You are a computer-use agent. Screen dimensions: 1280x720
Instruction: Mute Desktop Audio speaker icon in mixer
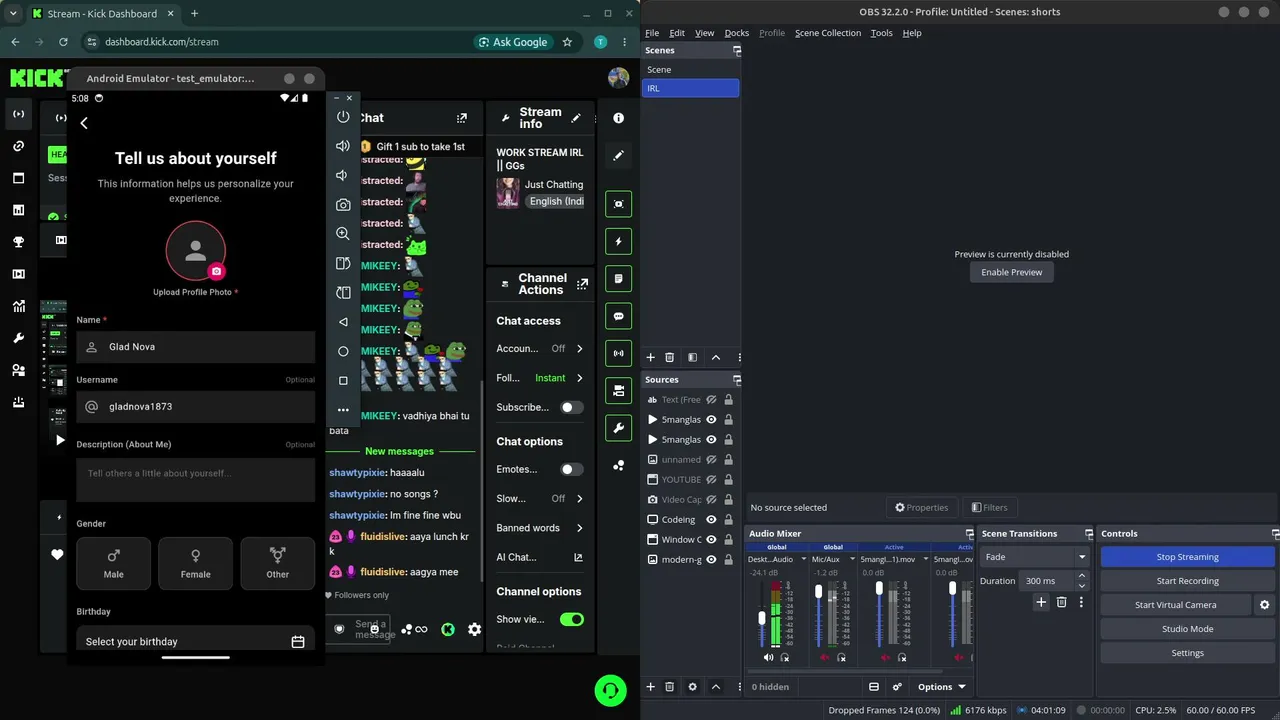(x=768, y=657)
